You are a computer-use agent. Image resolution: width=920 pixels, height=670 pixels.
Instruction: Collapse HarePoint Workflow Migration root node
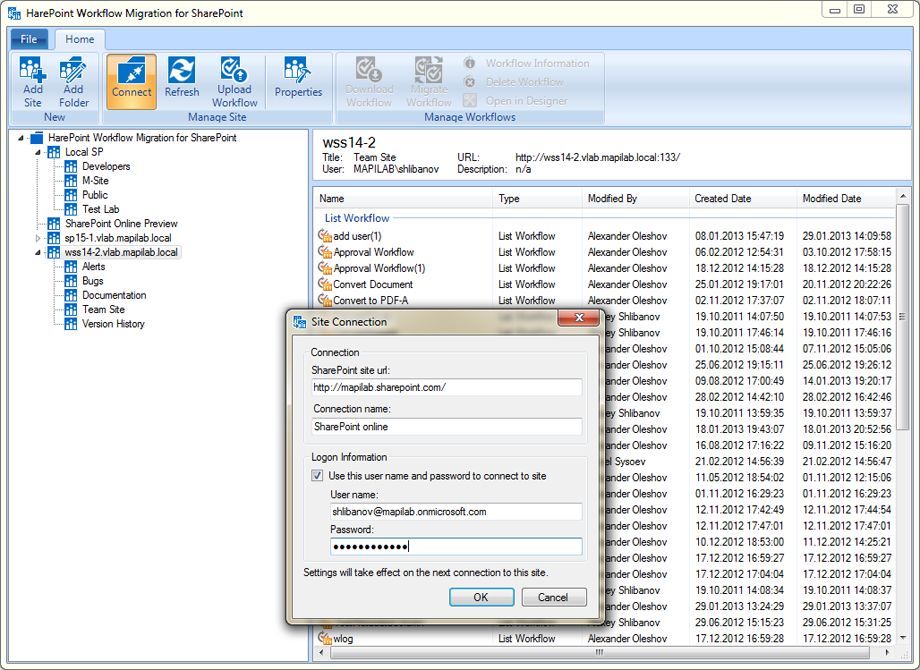click(21, 138)
